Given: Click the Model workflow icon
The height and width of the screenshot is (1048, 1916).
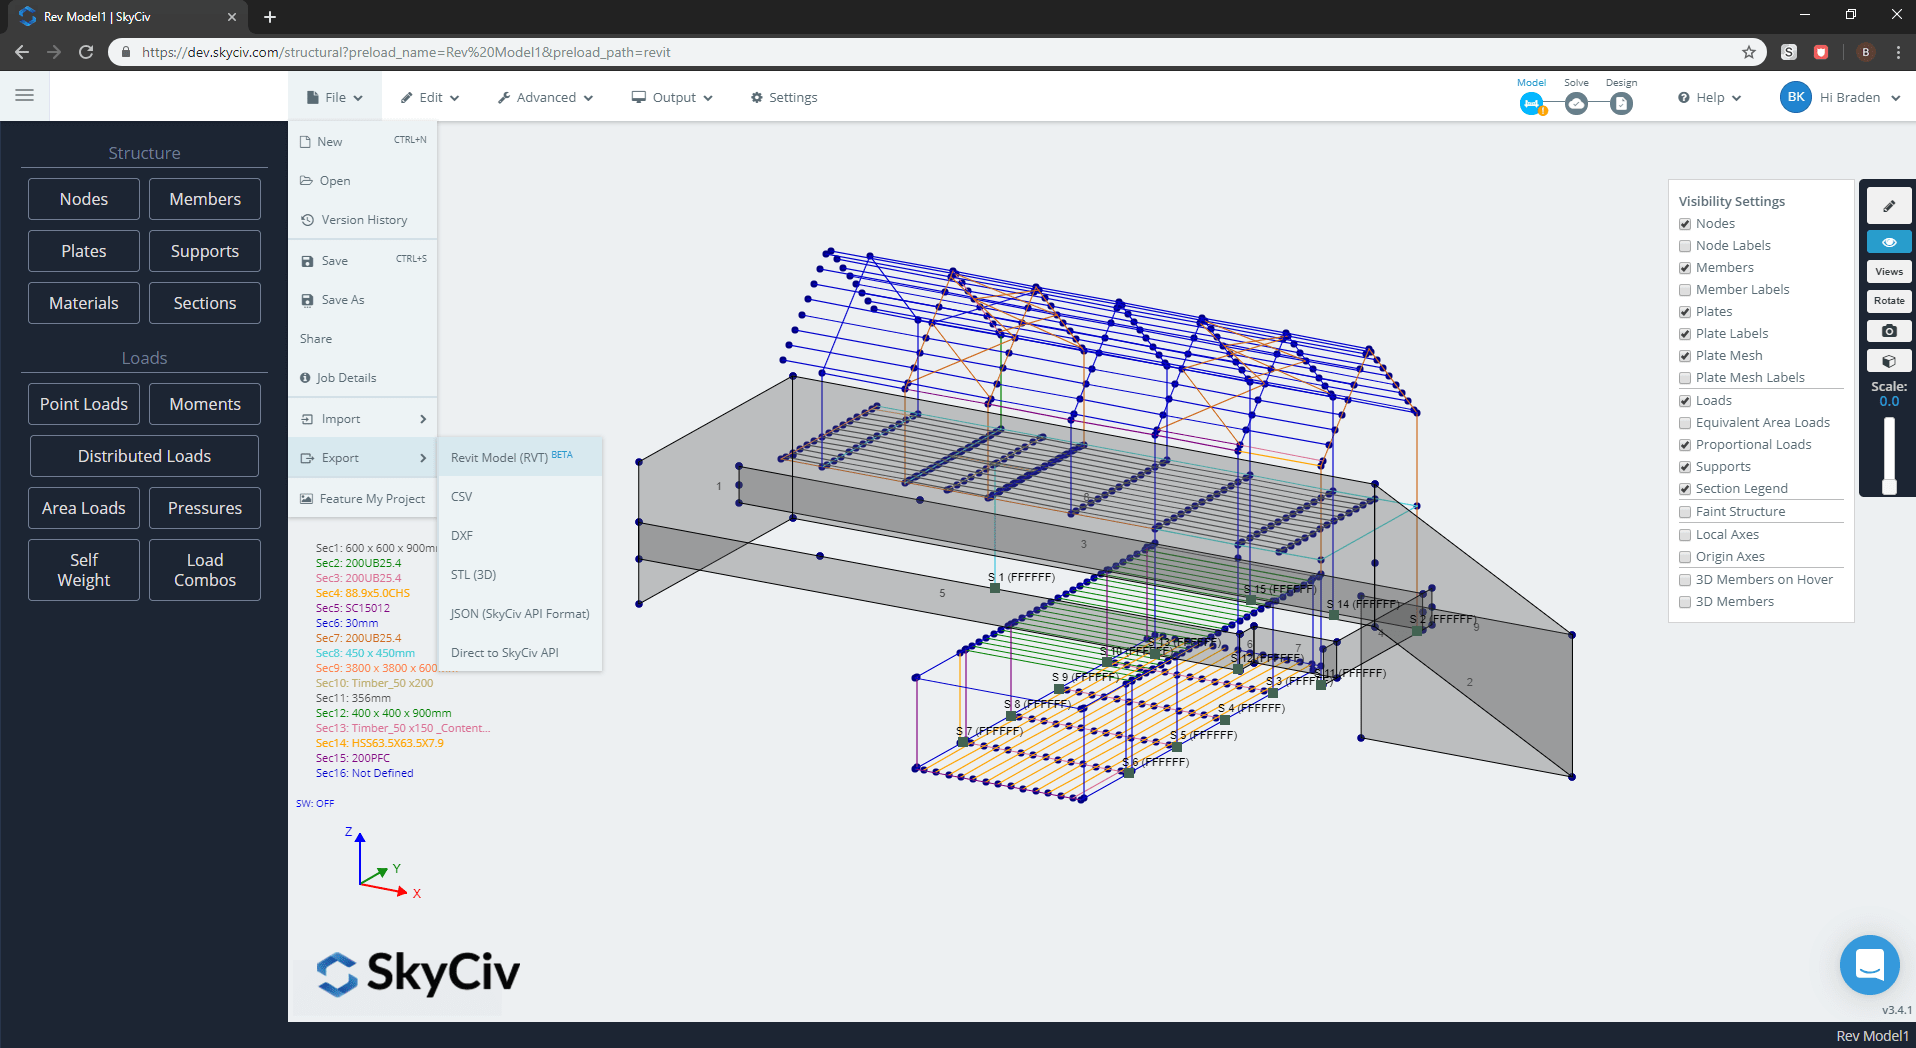Looking at the screenshot, I should [1532, 102].
